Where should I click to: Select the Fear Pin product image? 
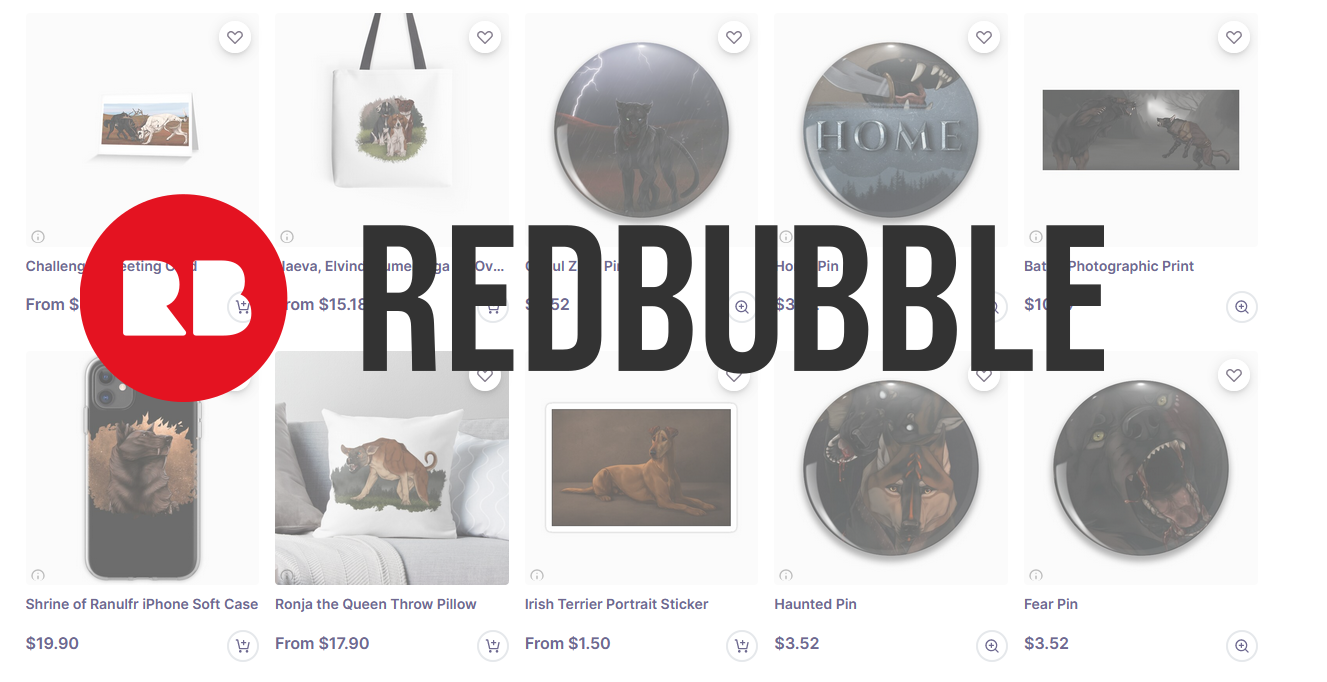coord(1141,468)
